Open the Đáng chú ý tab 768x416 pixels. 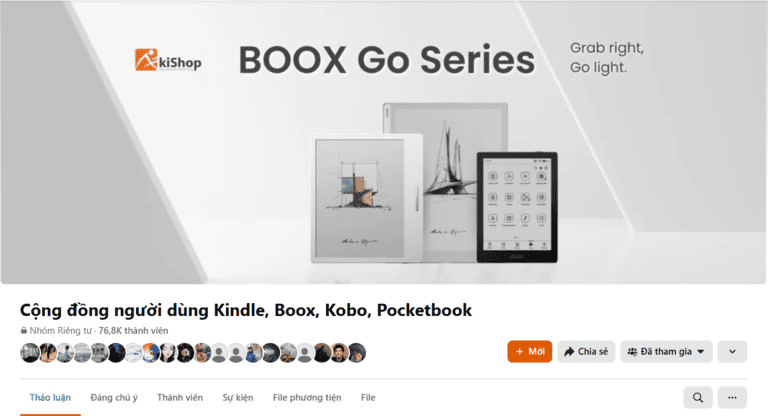(114, 397)
